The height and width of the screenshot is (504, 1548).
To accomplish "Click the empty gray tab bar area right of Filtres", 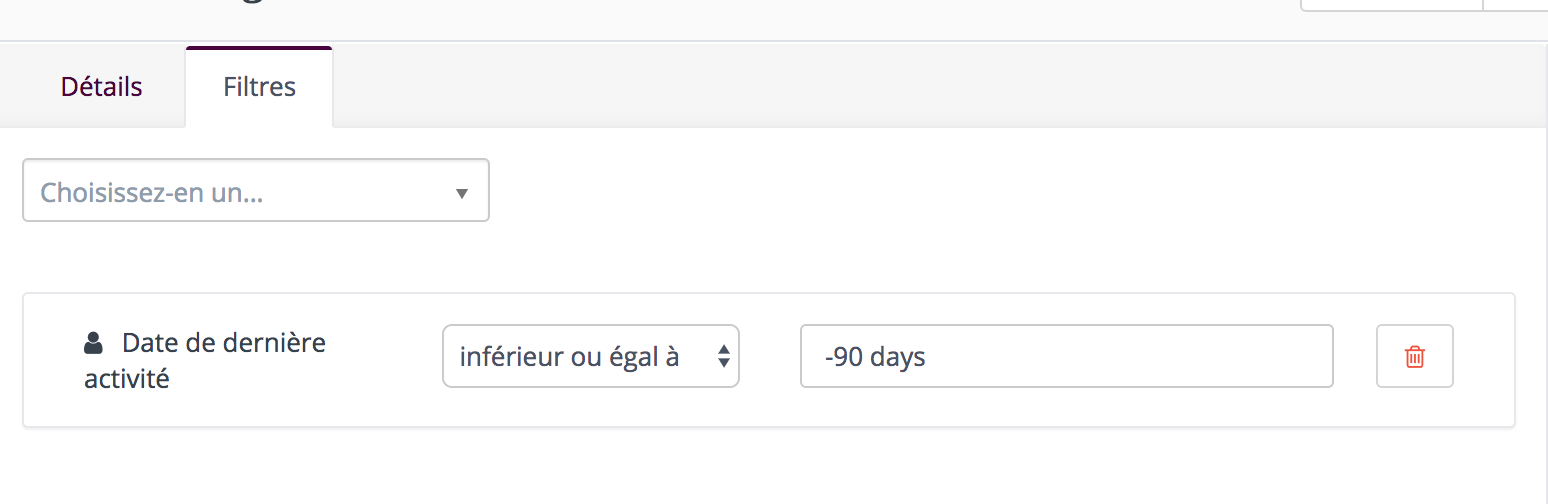I will click(940, 87).
